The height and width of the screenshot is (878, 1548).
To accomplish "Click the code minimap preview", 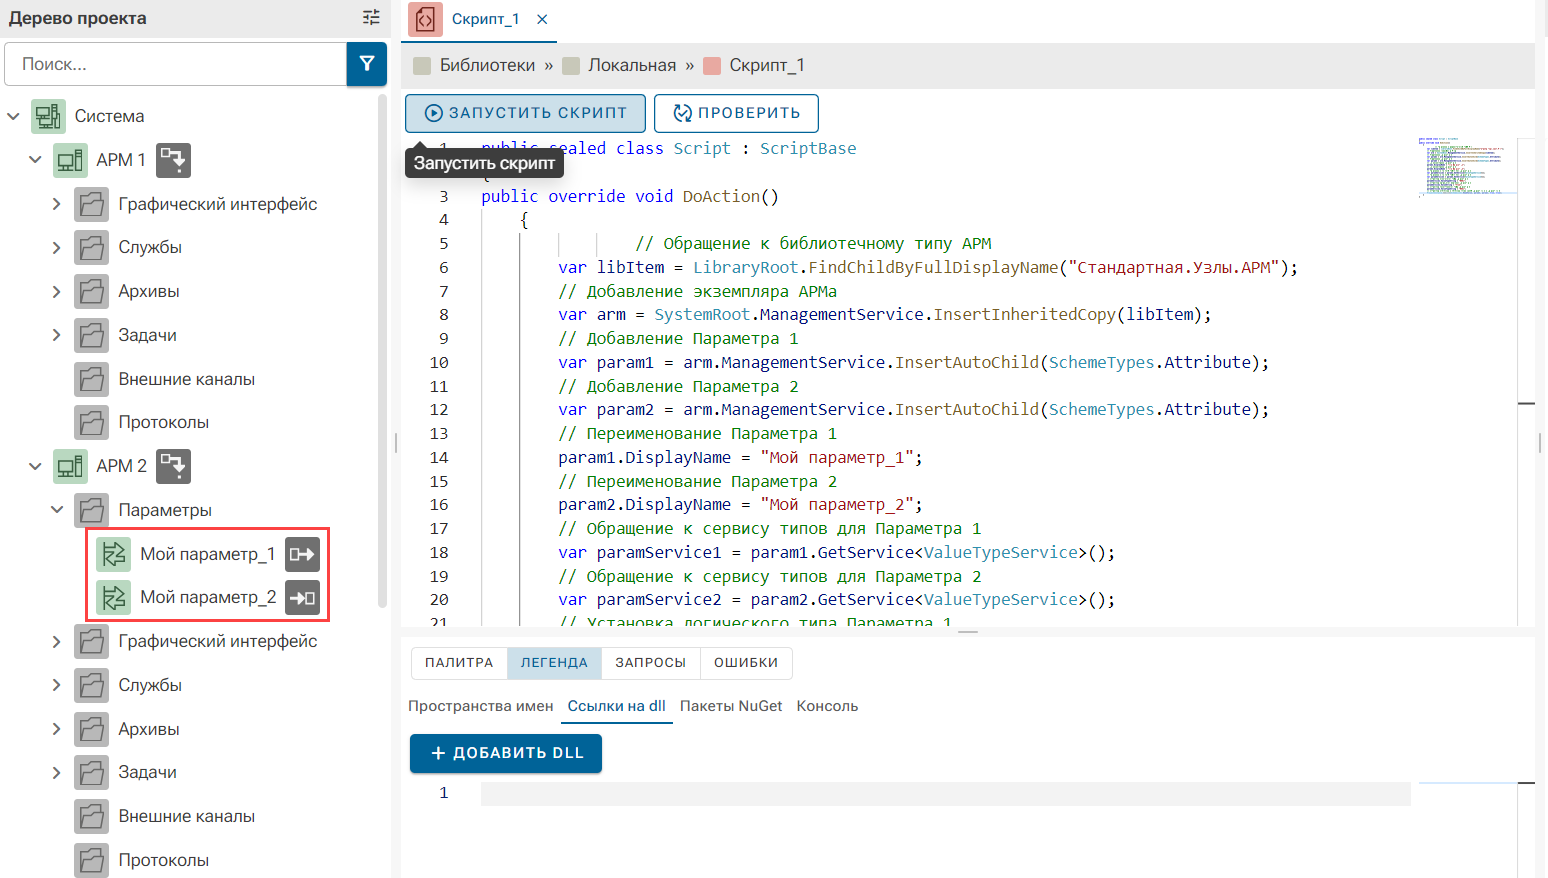I will [x=1467, y=166].
